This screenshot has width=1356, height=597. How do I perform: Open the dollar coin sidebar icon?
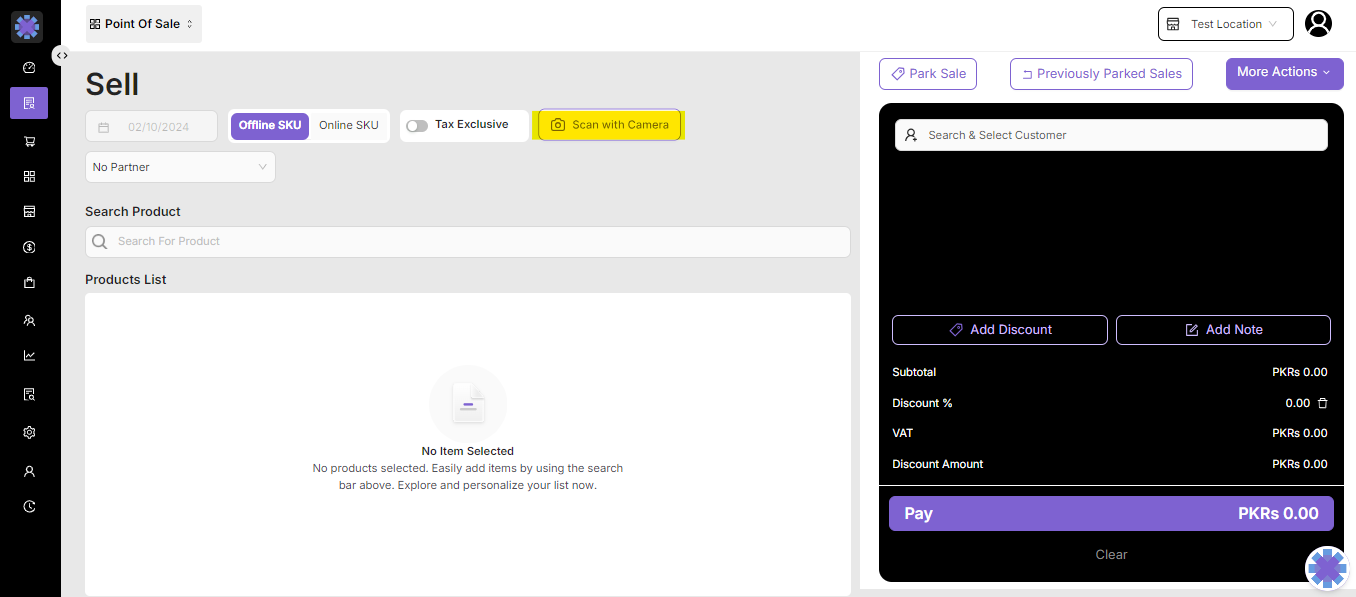tap(29, 247)
